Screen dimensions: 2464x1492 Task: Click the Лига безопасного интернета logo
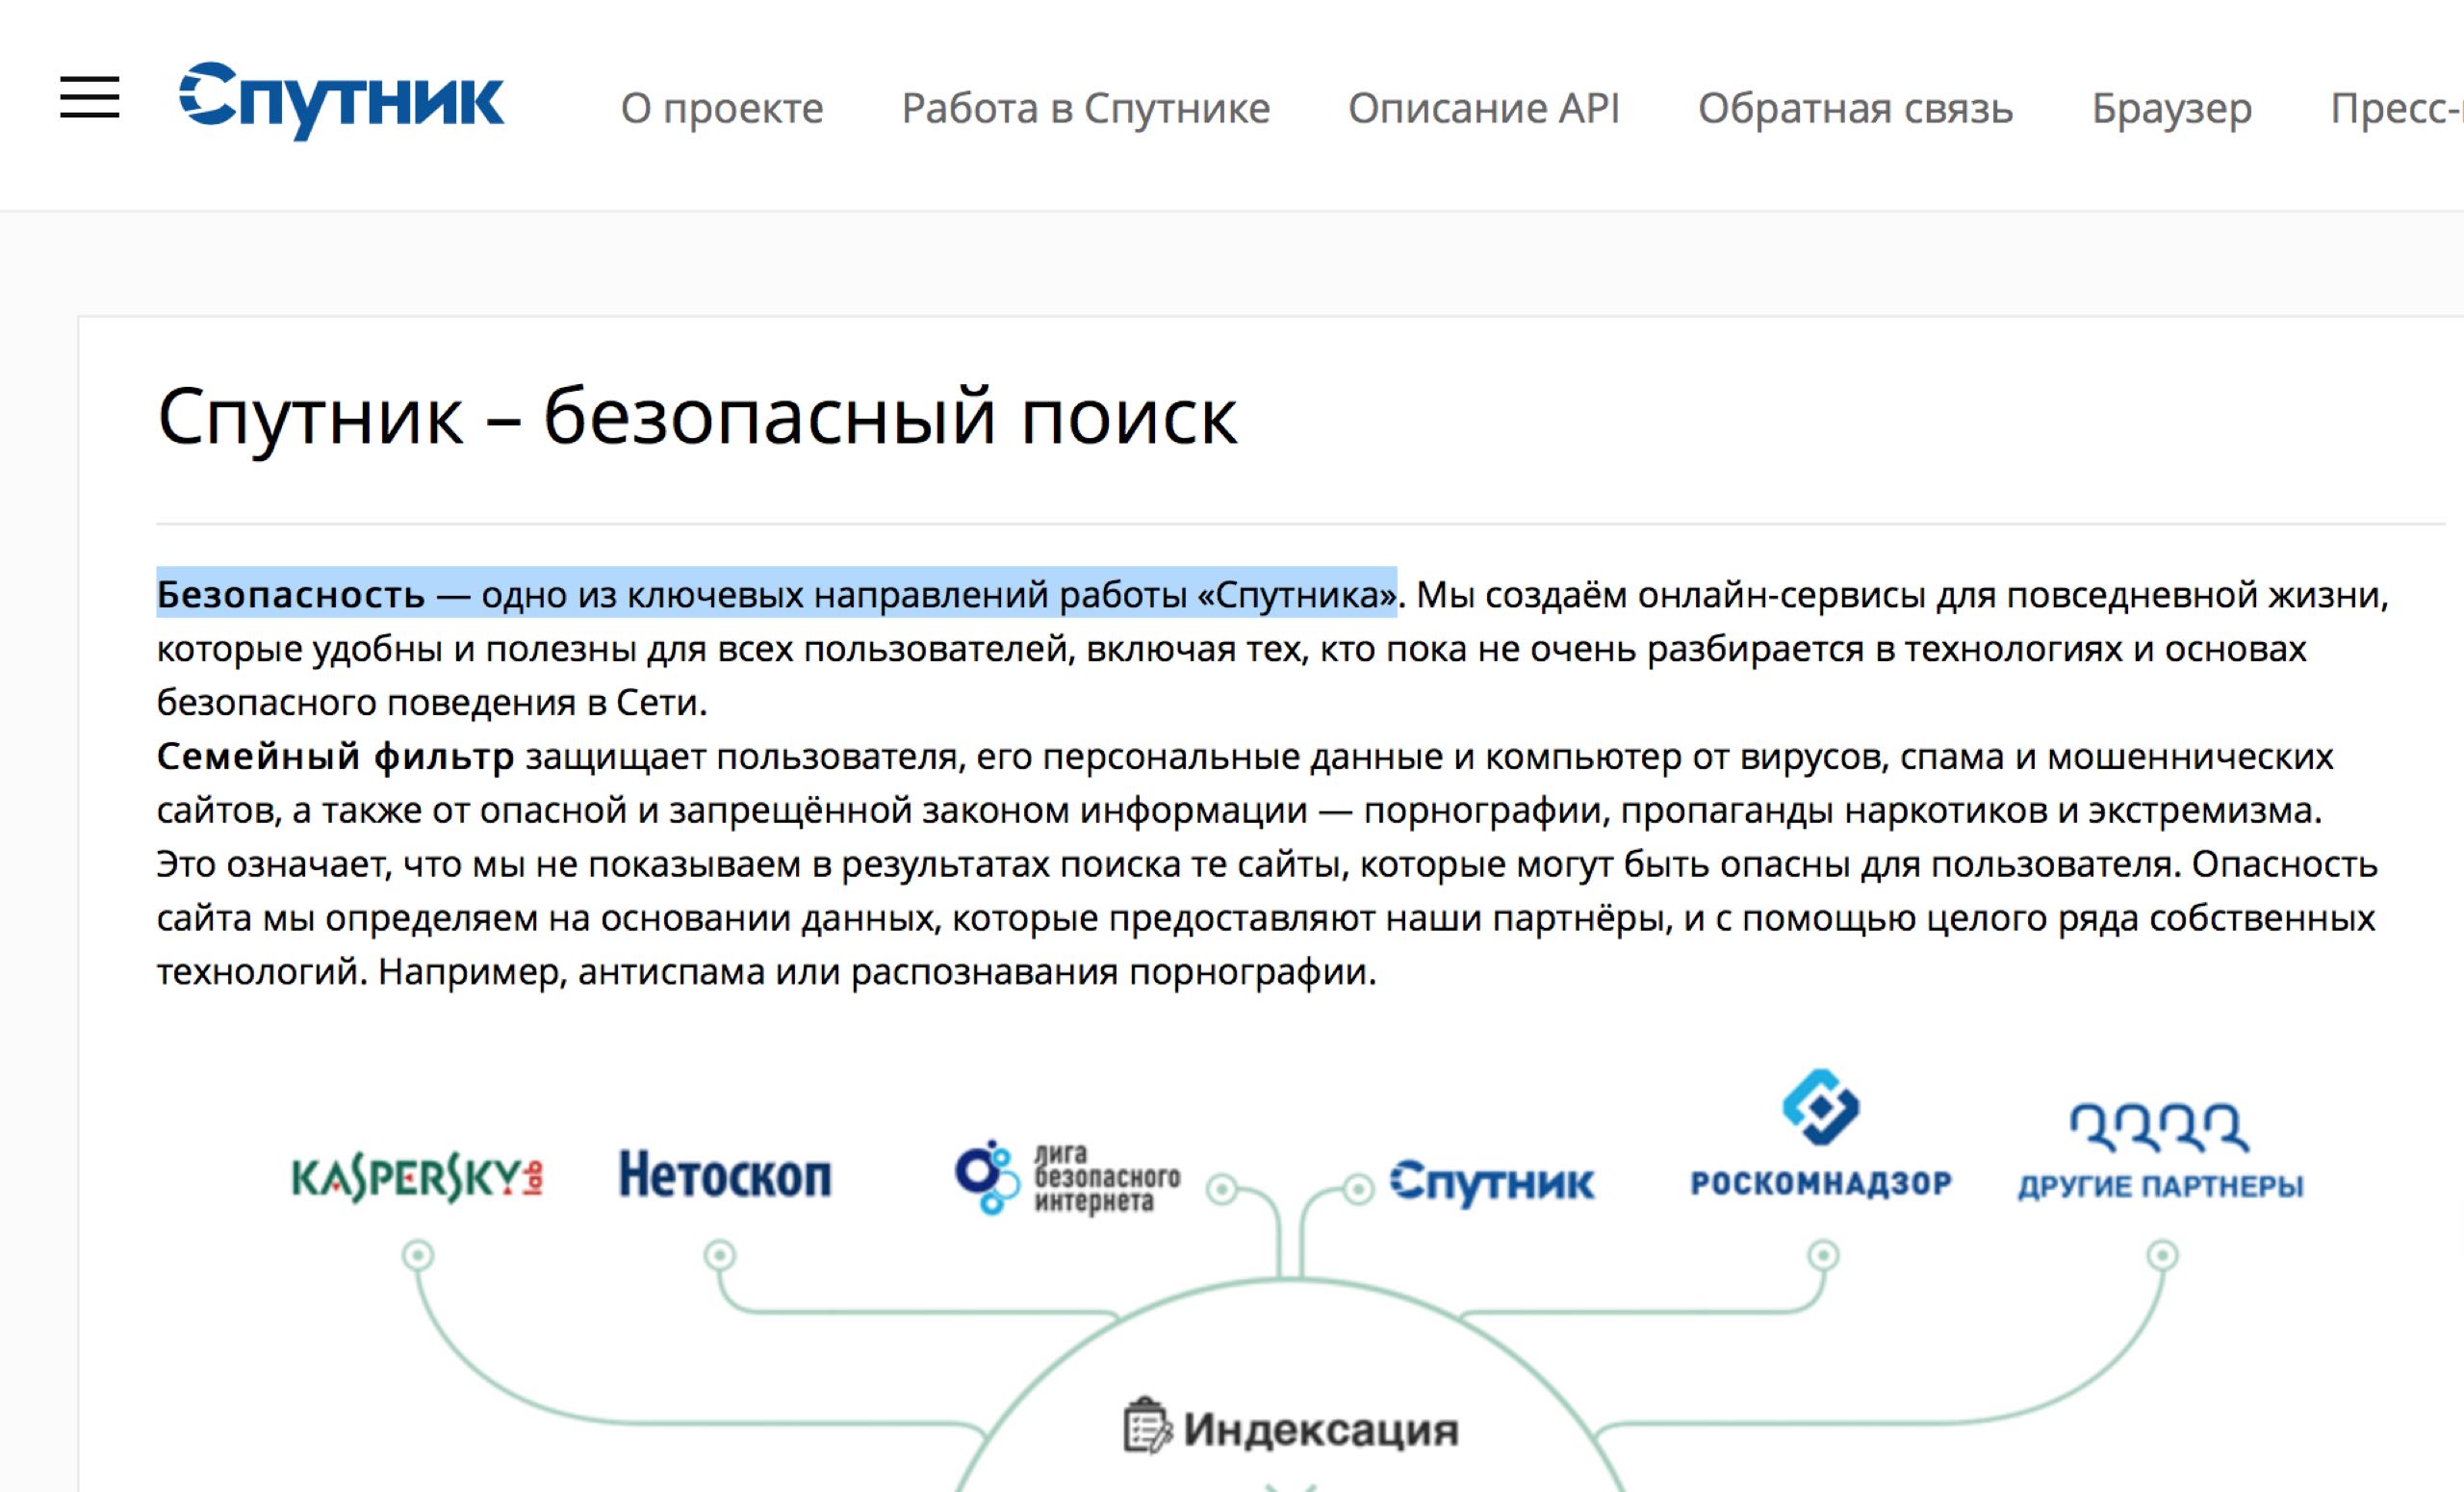(1067, 1177)
